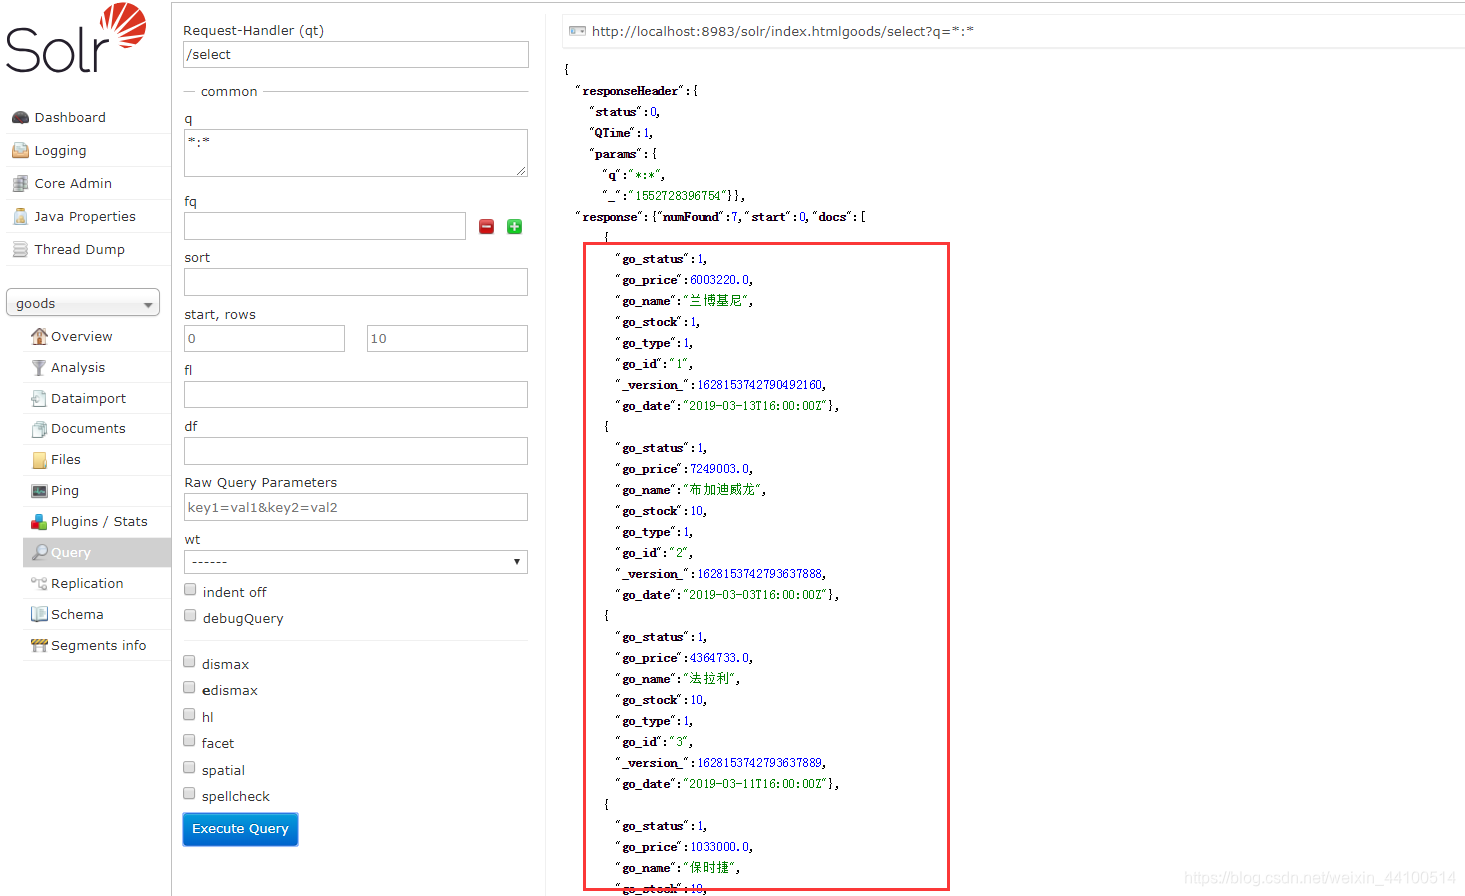
Task: Enable the edismax checkbox
Action: [x=189, y=688]
